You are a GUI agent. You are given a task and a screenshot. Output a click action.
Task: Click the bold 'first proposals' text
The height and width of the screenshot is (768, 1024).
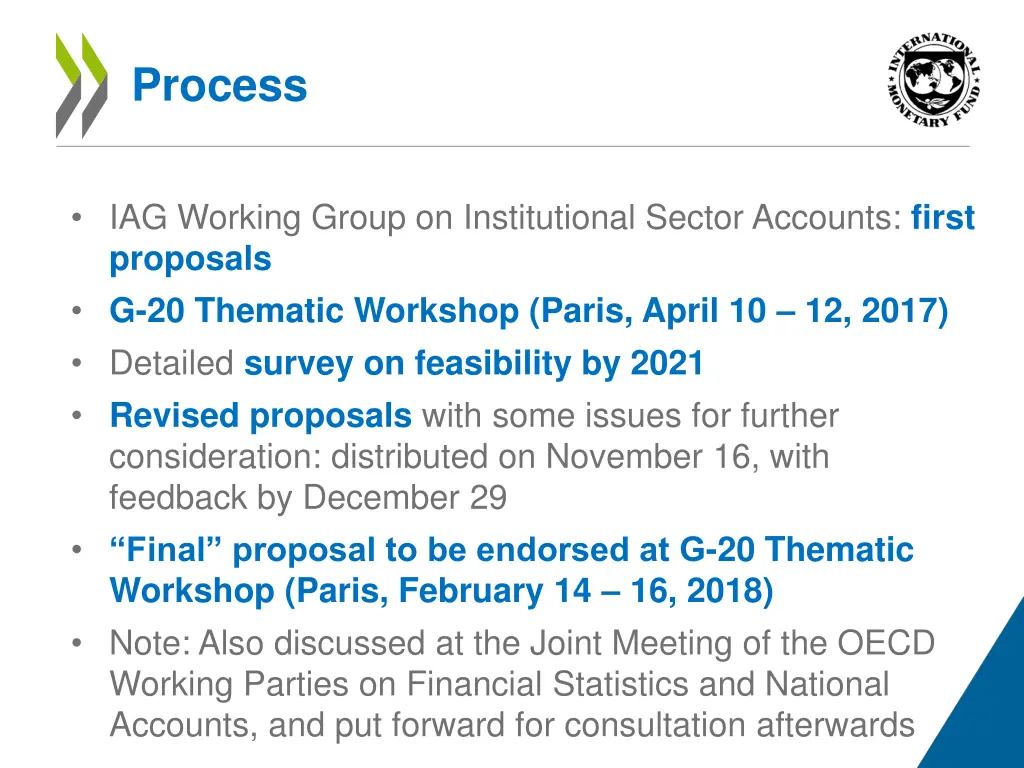(542, 238)
